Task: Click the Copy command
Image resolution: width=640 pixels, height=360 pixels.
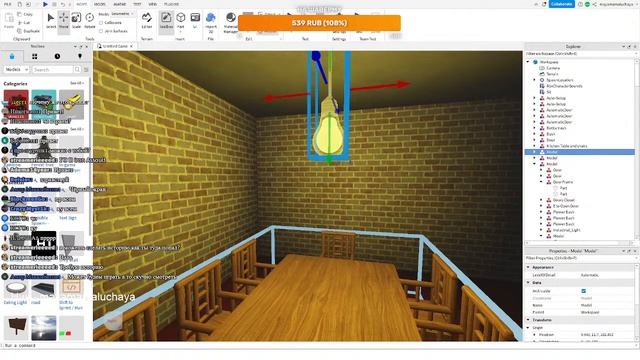Action: click(x=25, y=14)
